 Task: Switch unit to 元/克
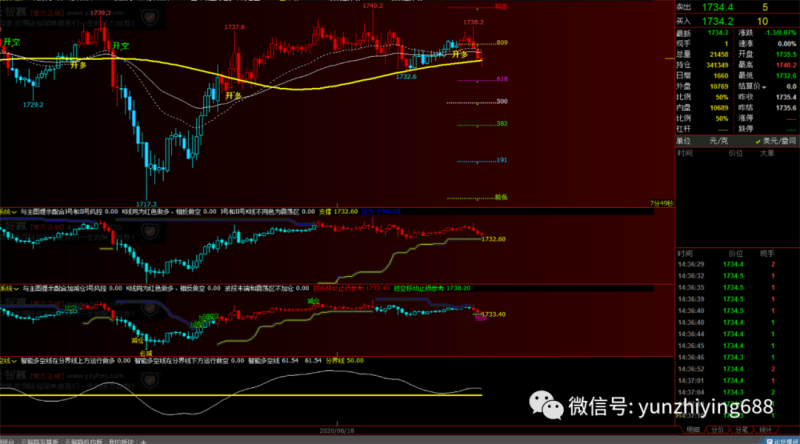tap(719, 140)
